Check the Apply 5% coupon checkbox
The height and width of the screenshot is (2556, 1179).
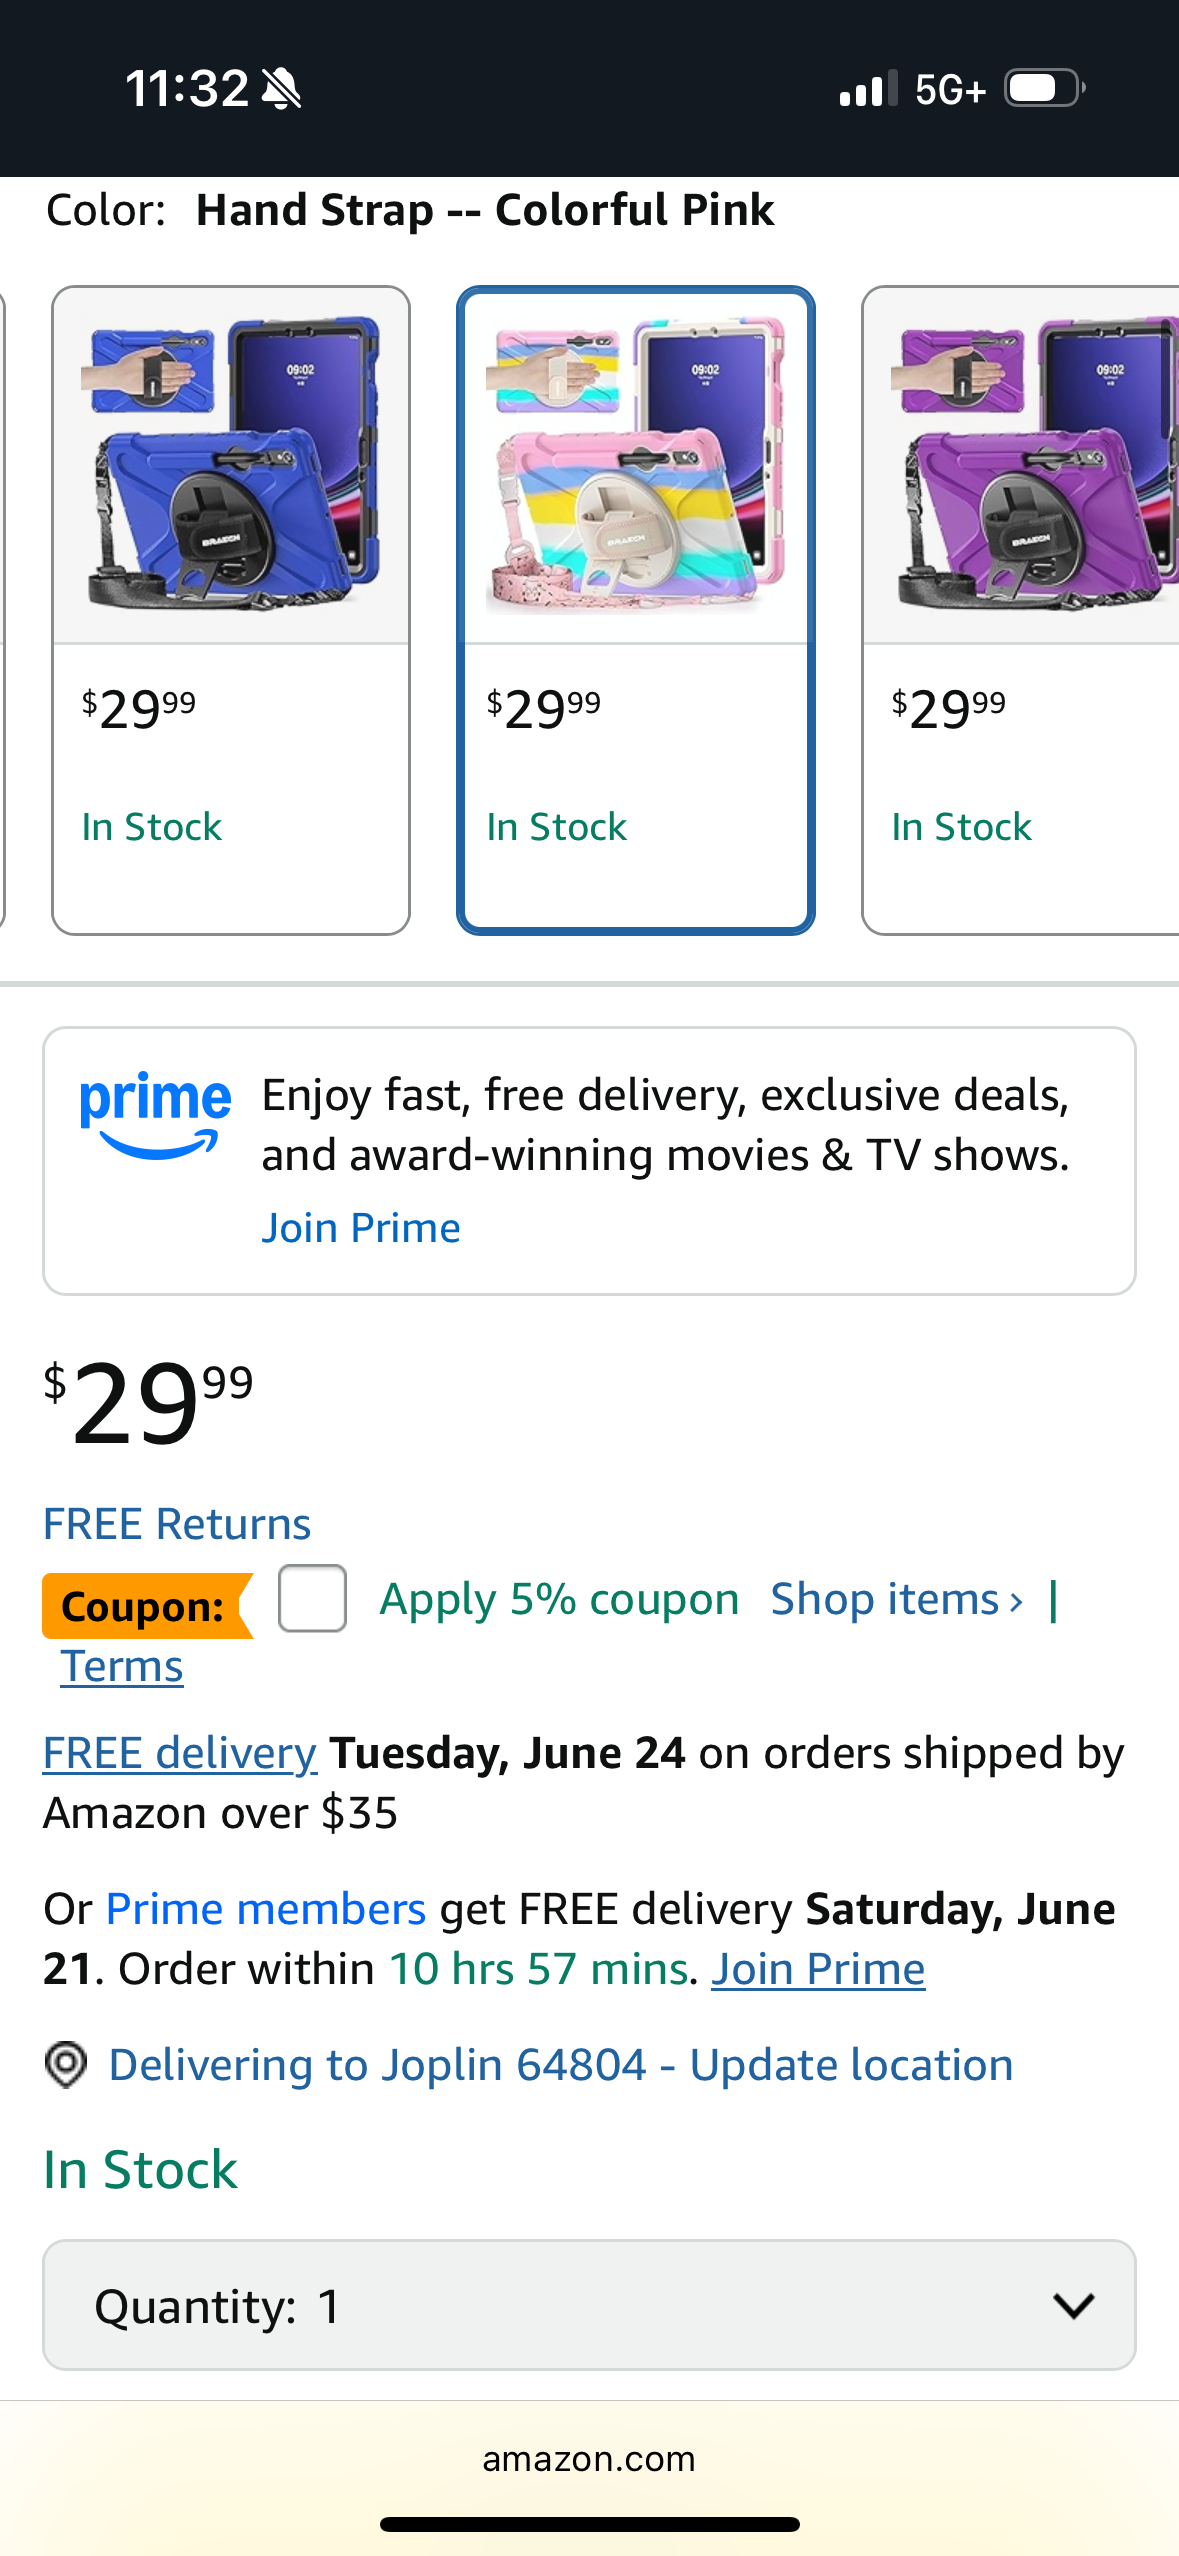[x=312, y=1598]
